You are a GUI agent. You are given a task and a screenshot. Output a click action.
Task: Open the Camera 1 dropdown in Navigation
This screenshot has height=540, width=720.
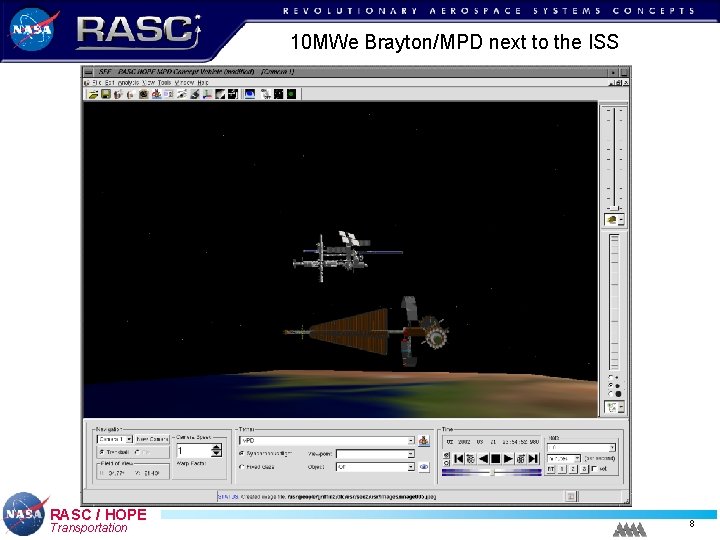coord(115,439)
